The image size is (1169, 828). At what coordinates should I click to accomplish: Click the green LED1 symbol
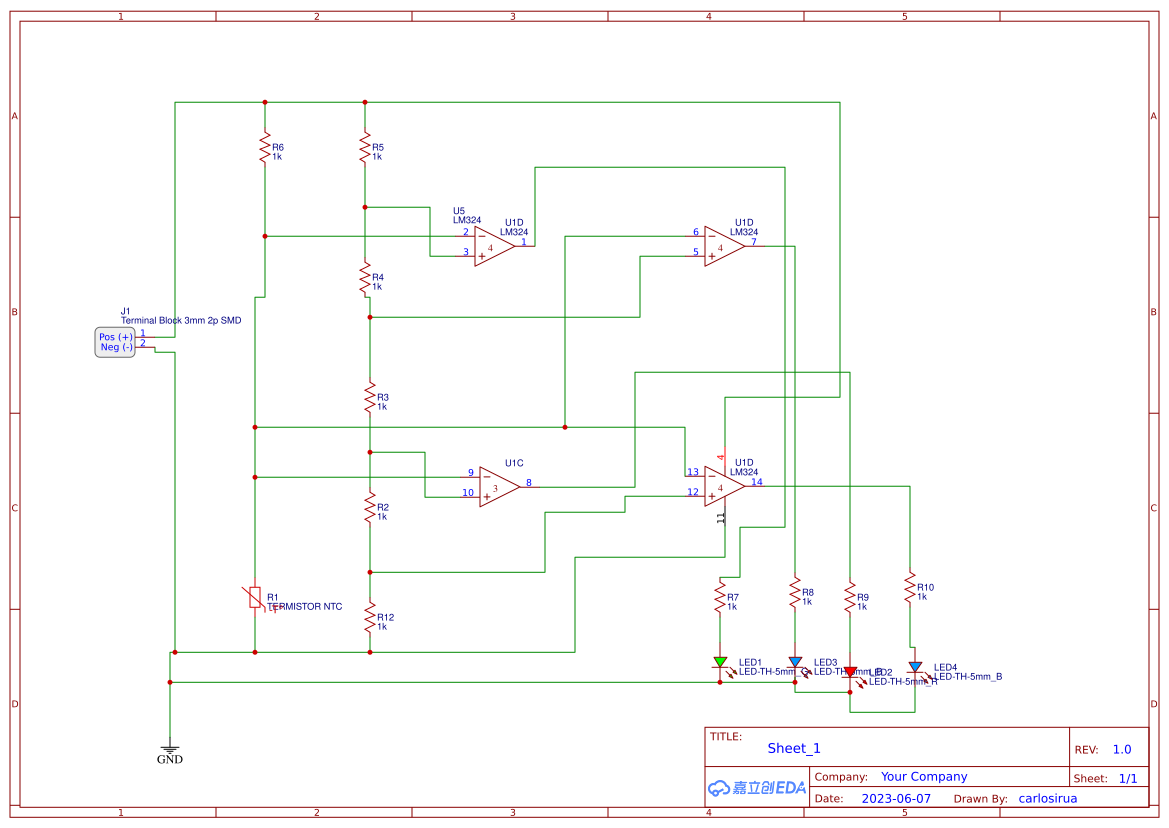click(x=722, y=662)
